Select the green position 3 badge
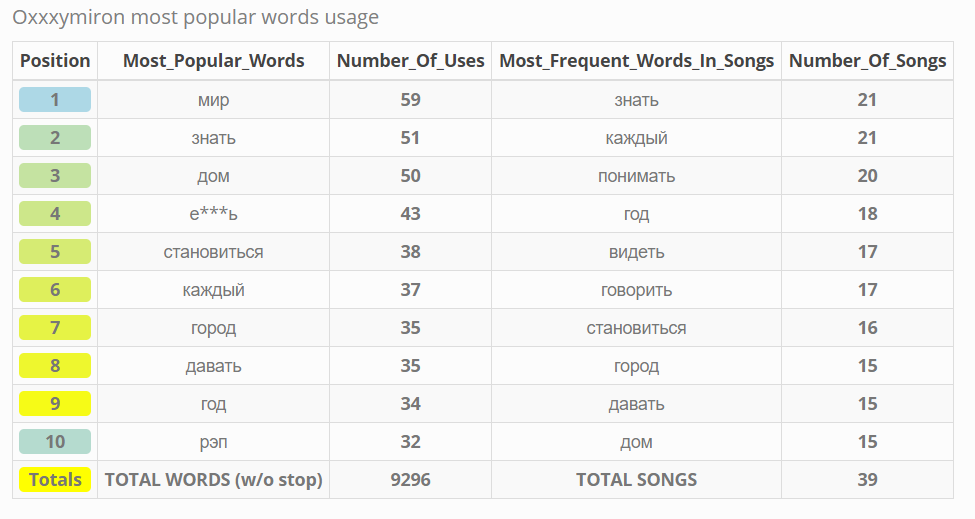 click(55, 176)
